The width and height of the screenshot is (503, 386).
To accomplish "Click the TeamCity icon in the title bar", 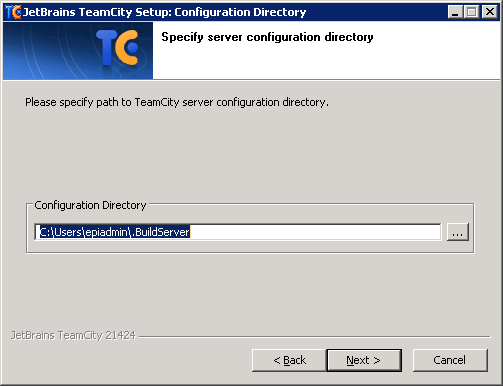I will click(x=13, y=12).
